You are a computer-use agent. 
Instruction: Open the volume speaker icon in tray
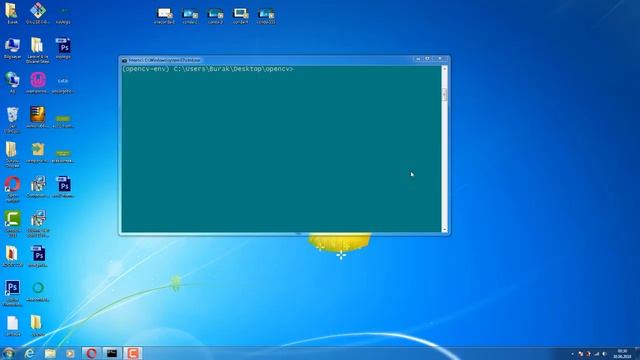604,354
